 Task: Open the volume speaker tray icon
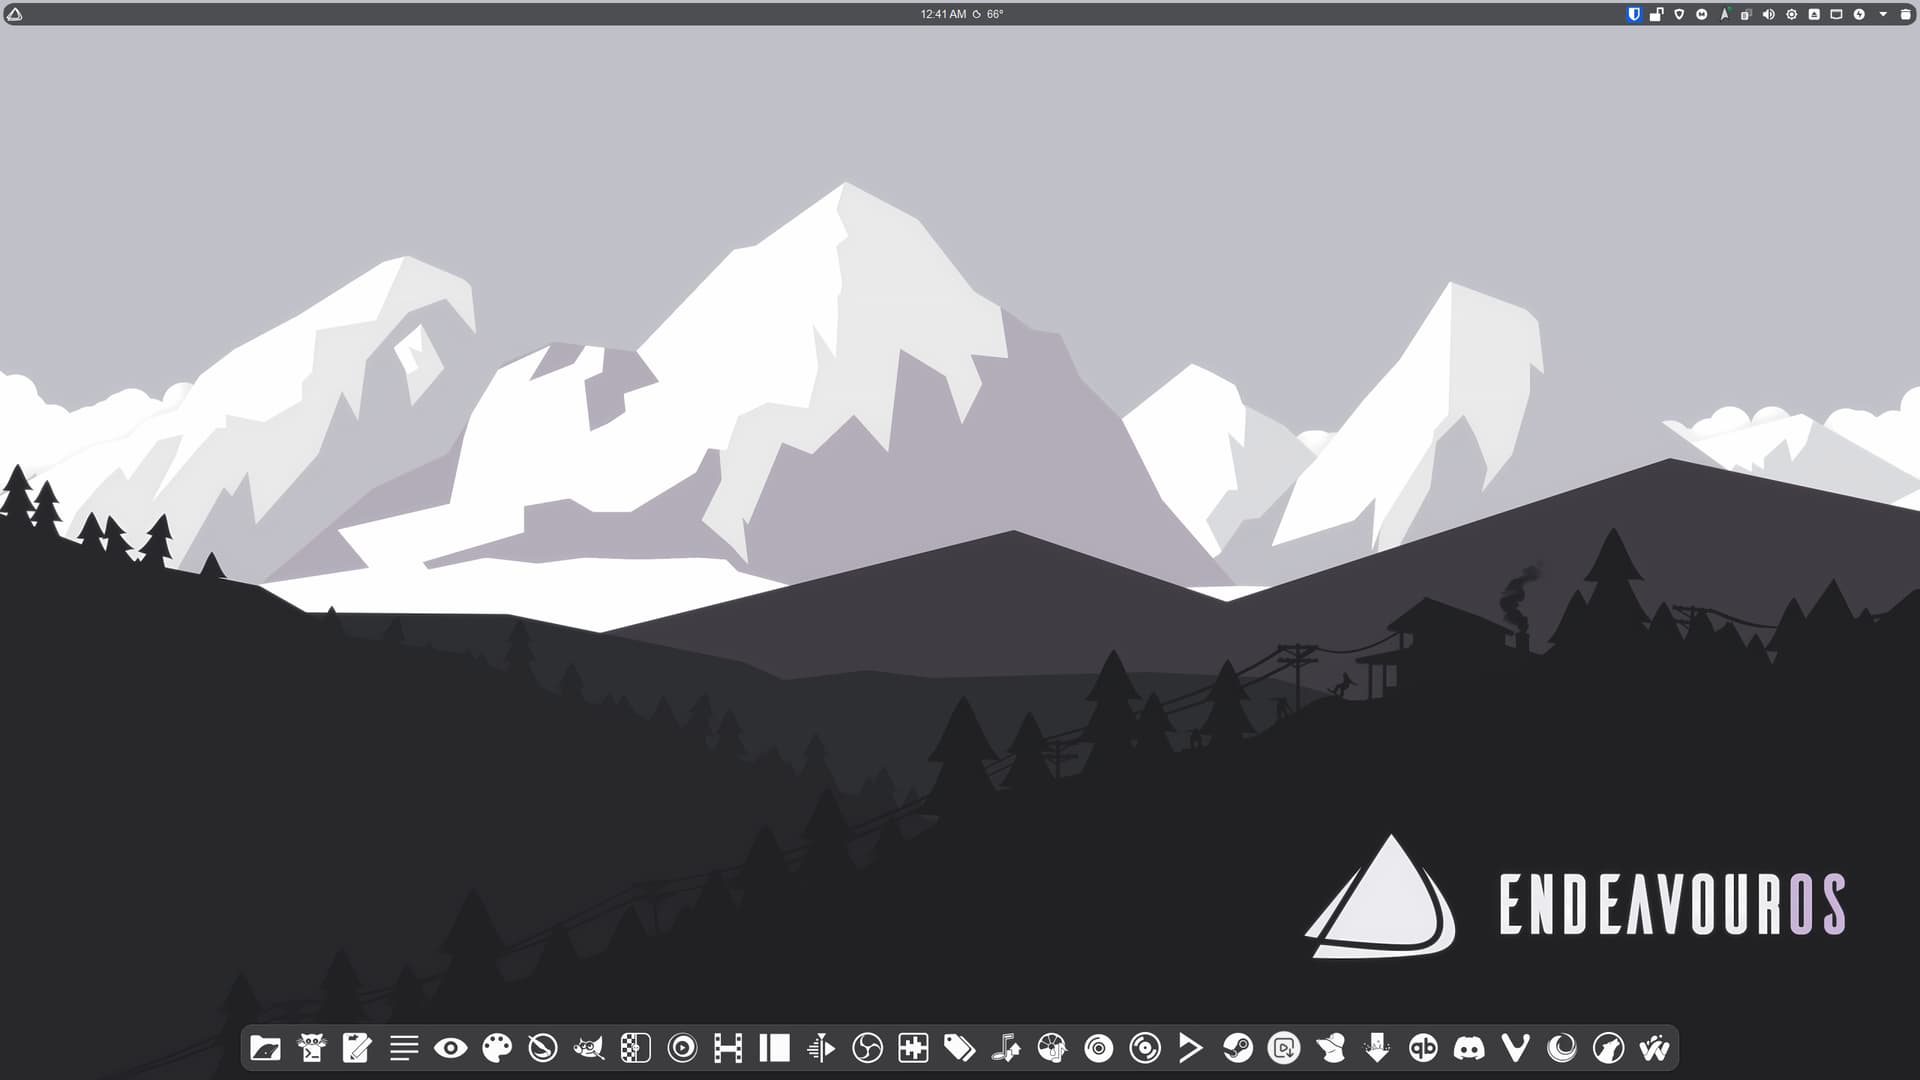tap(1769, 14)
